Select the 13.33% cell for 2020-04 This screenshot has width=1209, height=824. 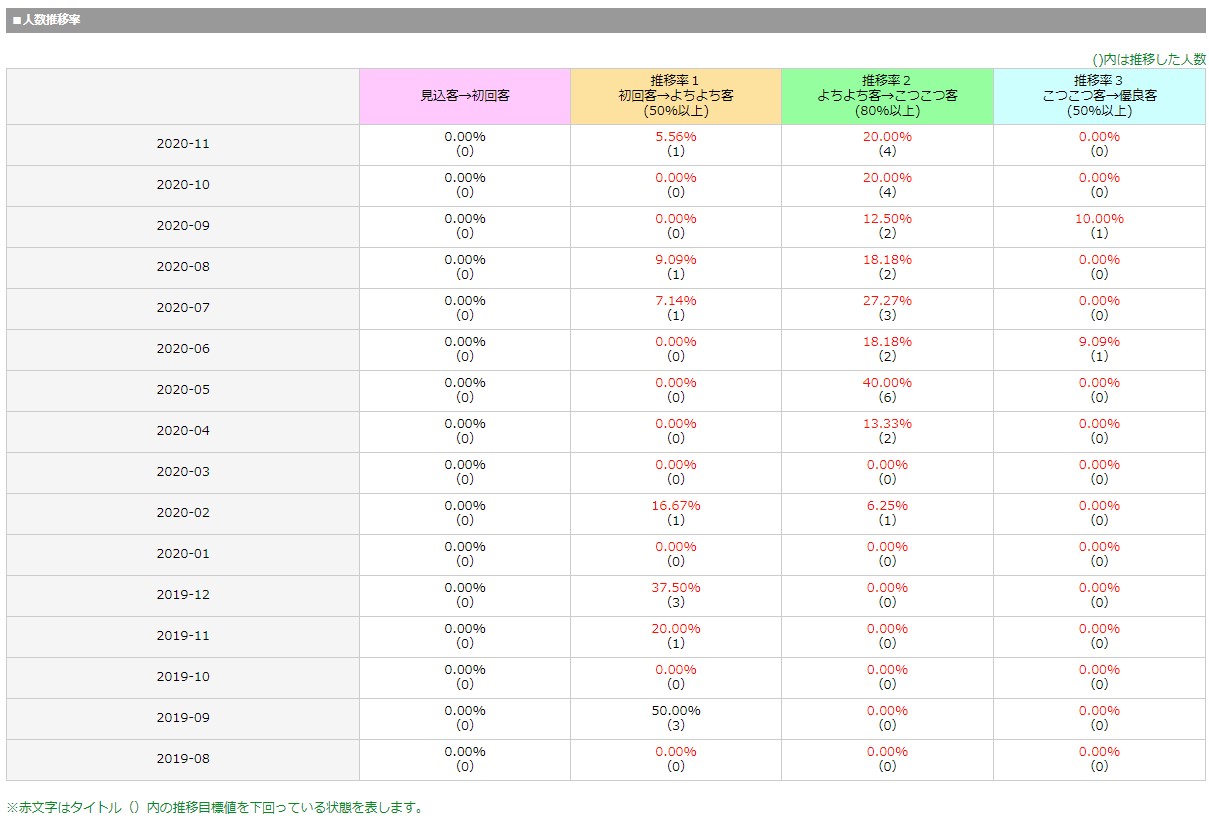pyautogui.click(x=887, y=424)
